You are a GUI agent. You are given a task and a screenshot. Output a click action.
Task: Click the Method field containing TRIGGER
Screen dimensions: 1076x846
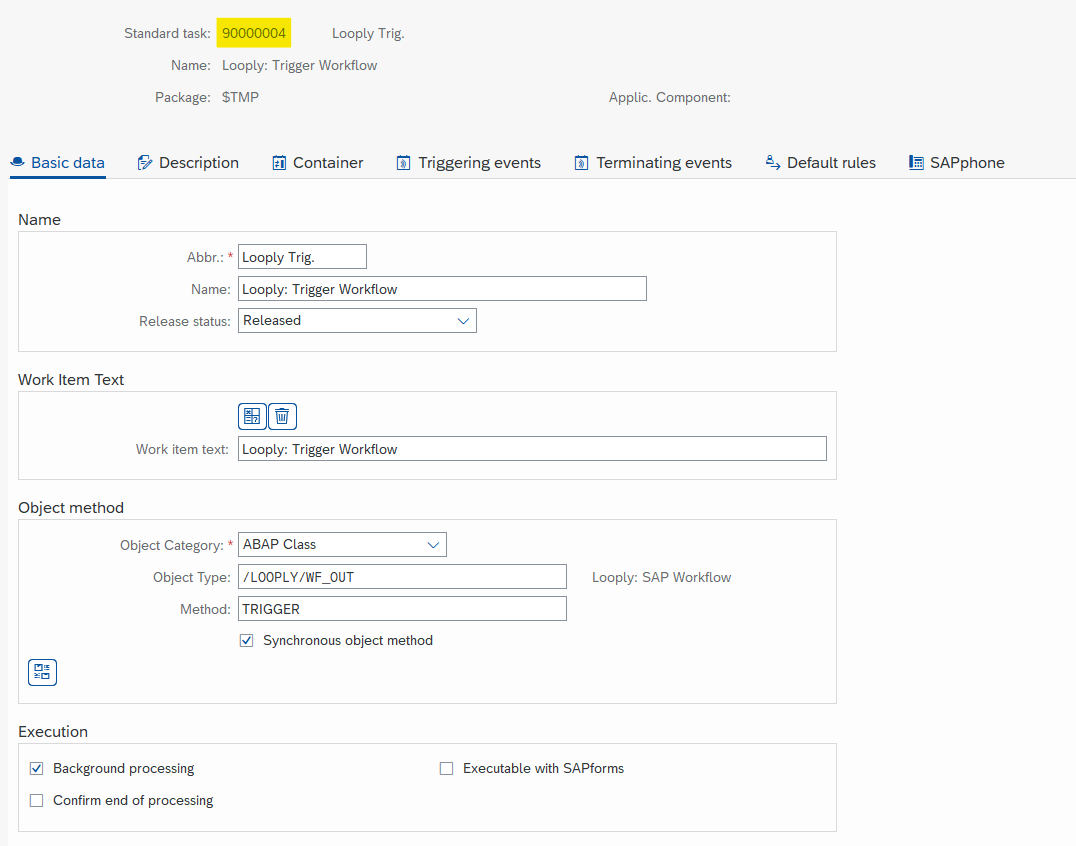pos(402,609)
